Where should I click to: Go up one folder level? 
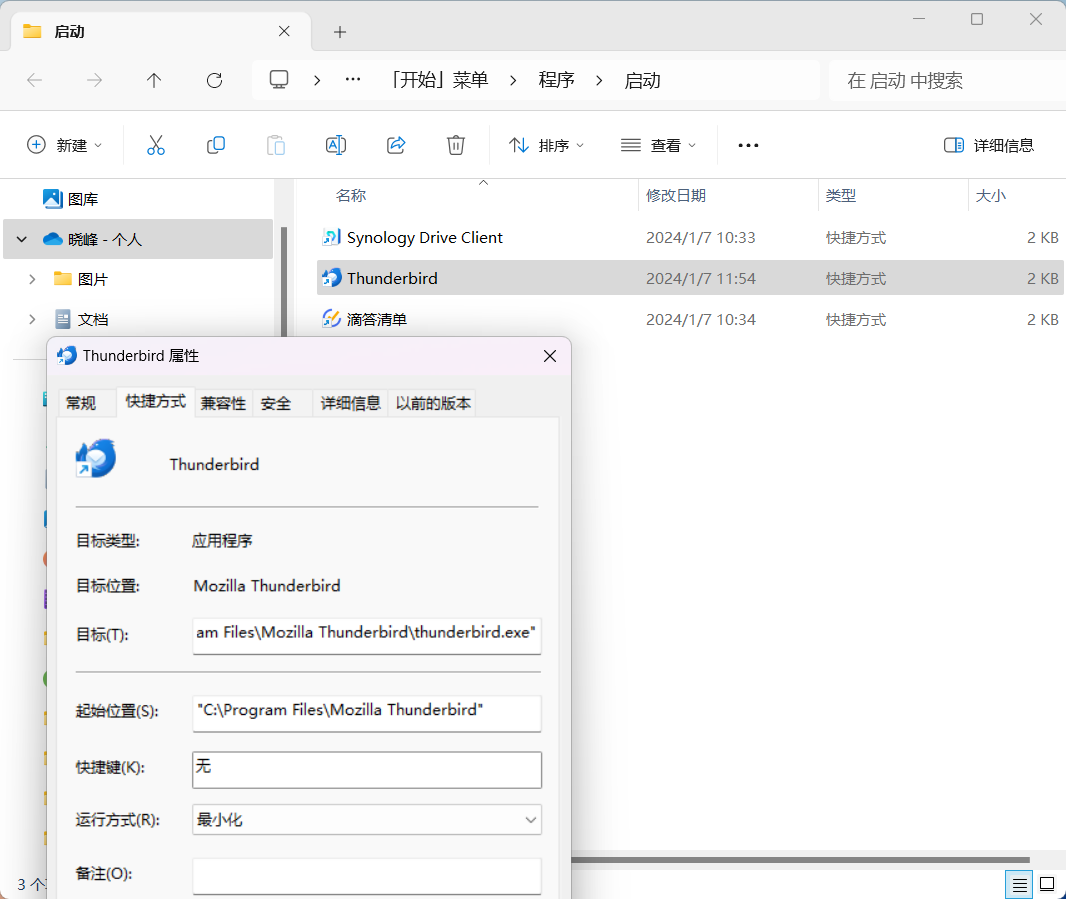coord(154,80)
